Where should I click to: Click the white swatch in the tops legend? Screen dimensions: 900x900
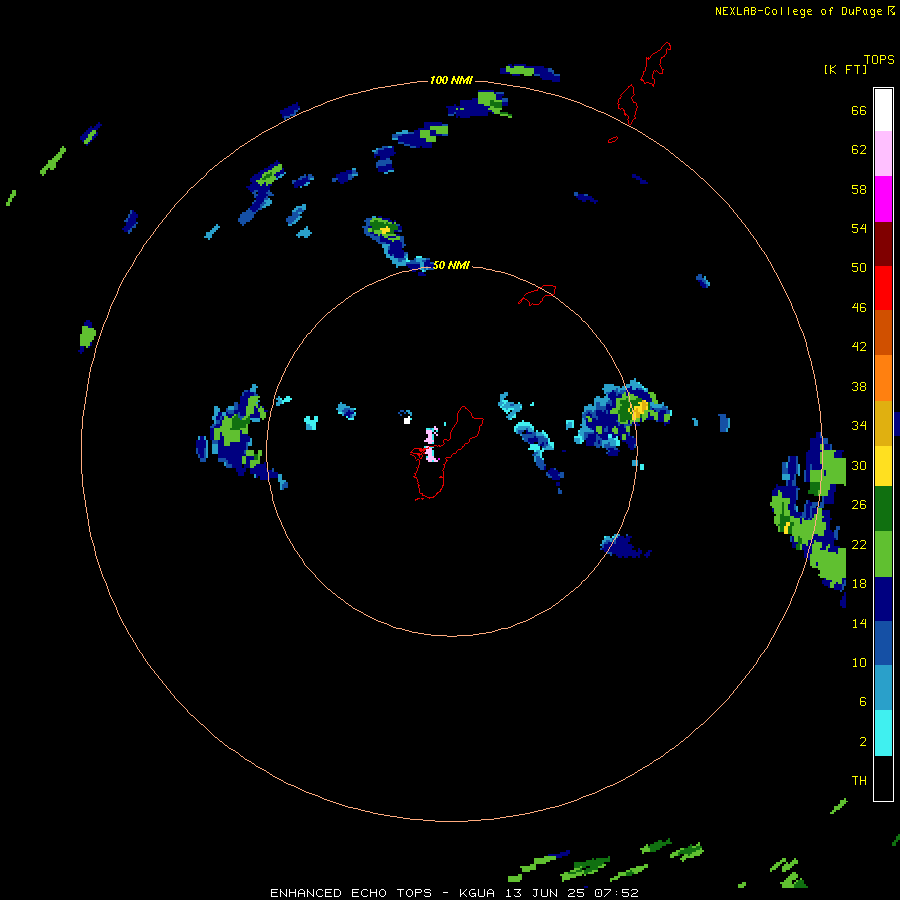(x=883, y=110)
